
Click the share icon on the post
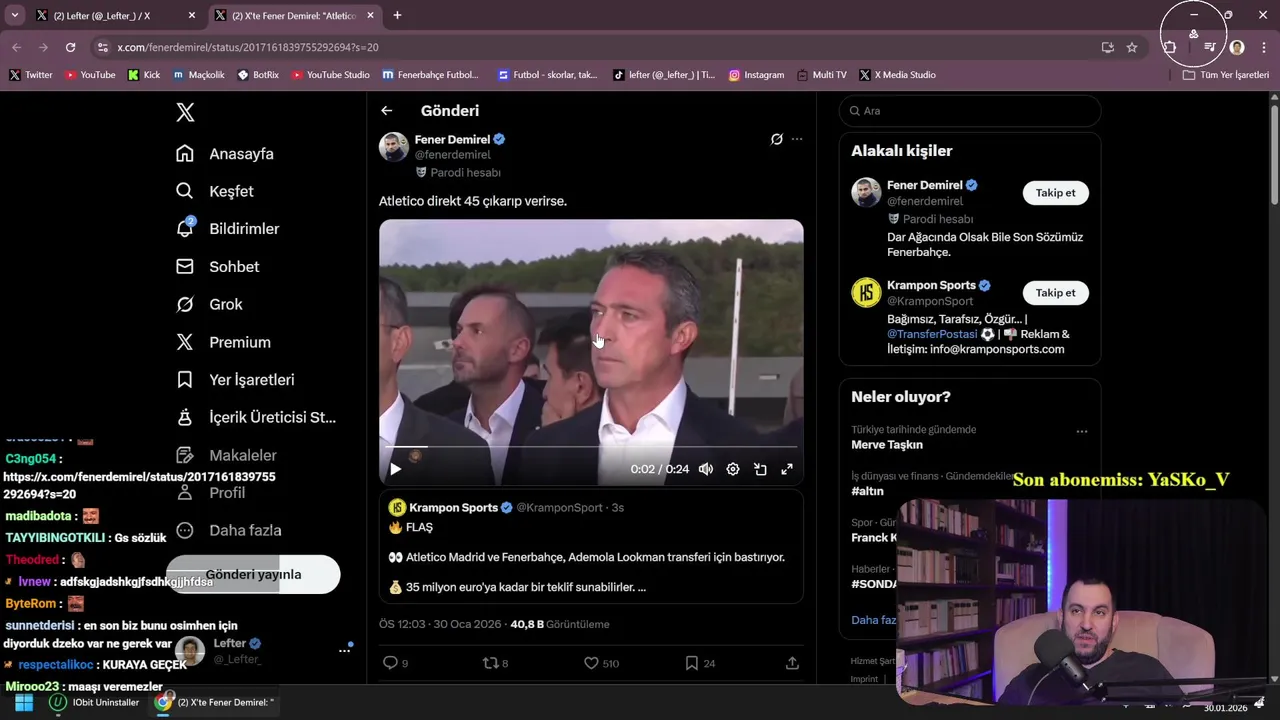pos(792,662)
